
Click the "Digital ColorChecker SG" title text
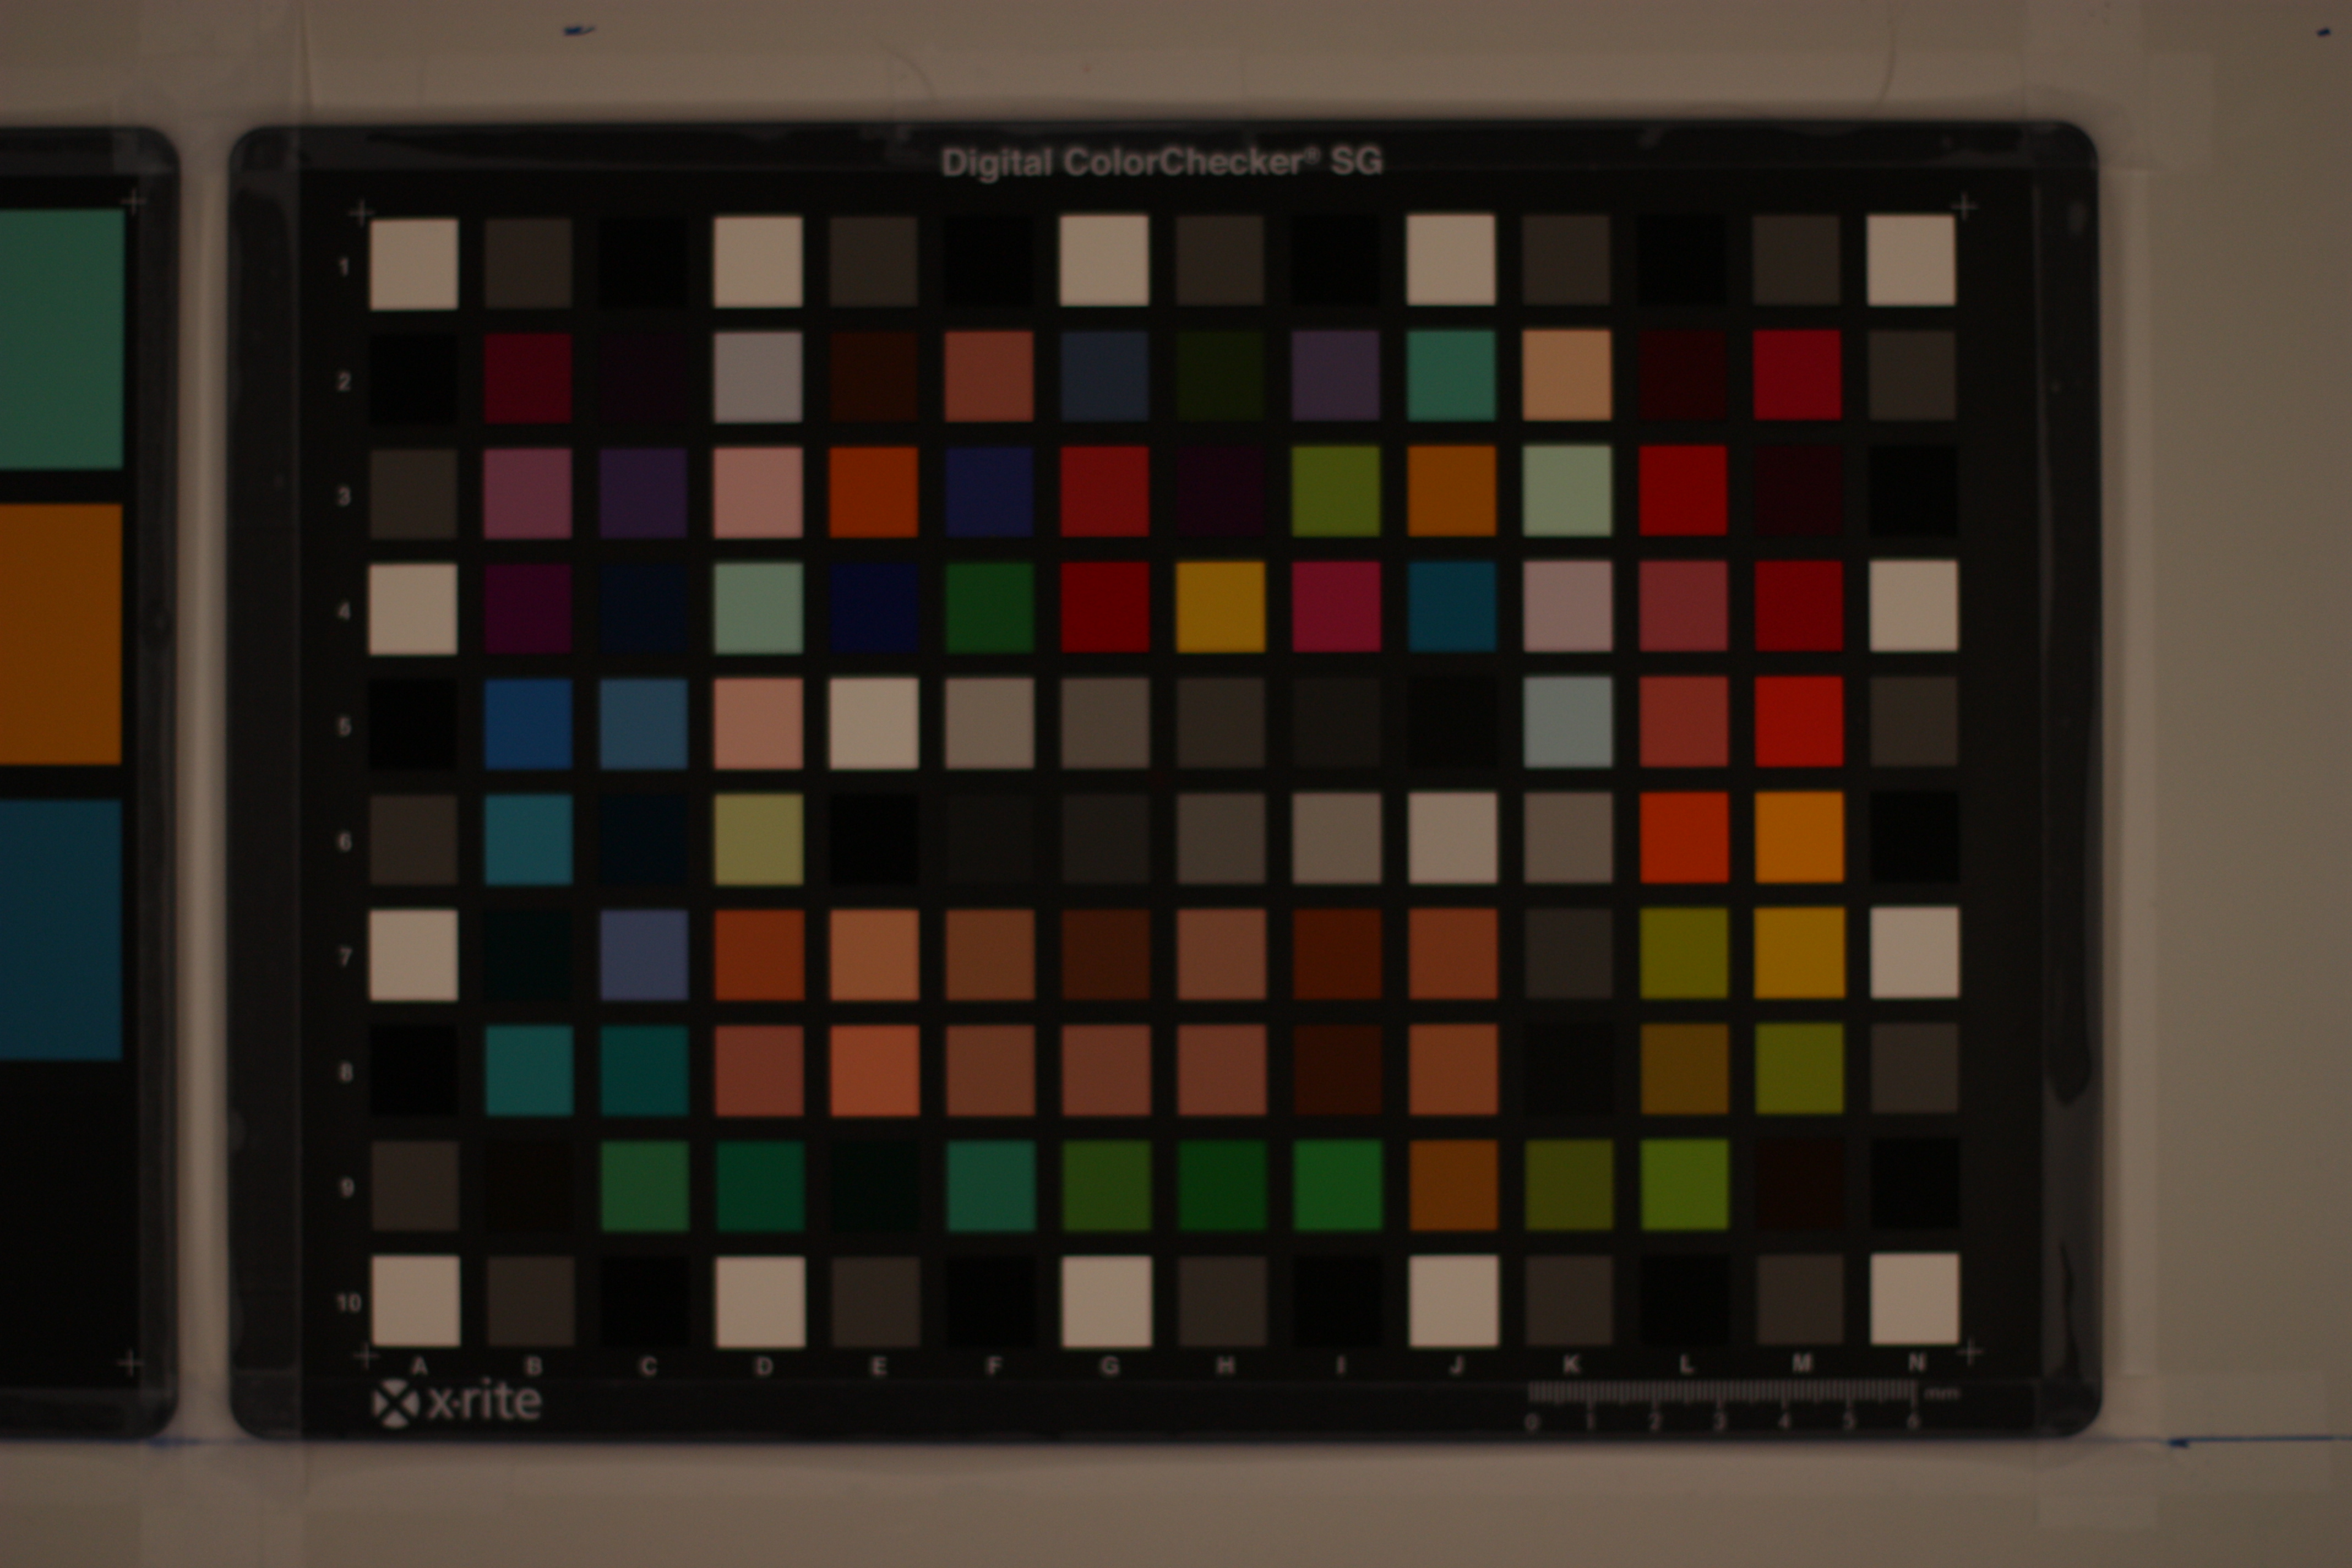pos(1162,162)
